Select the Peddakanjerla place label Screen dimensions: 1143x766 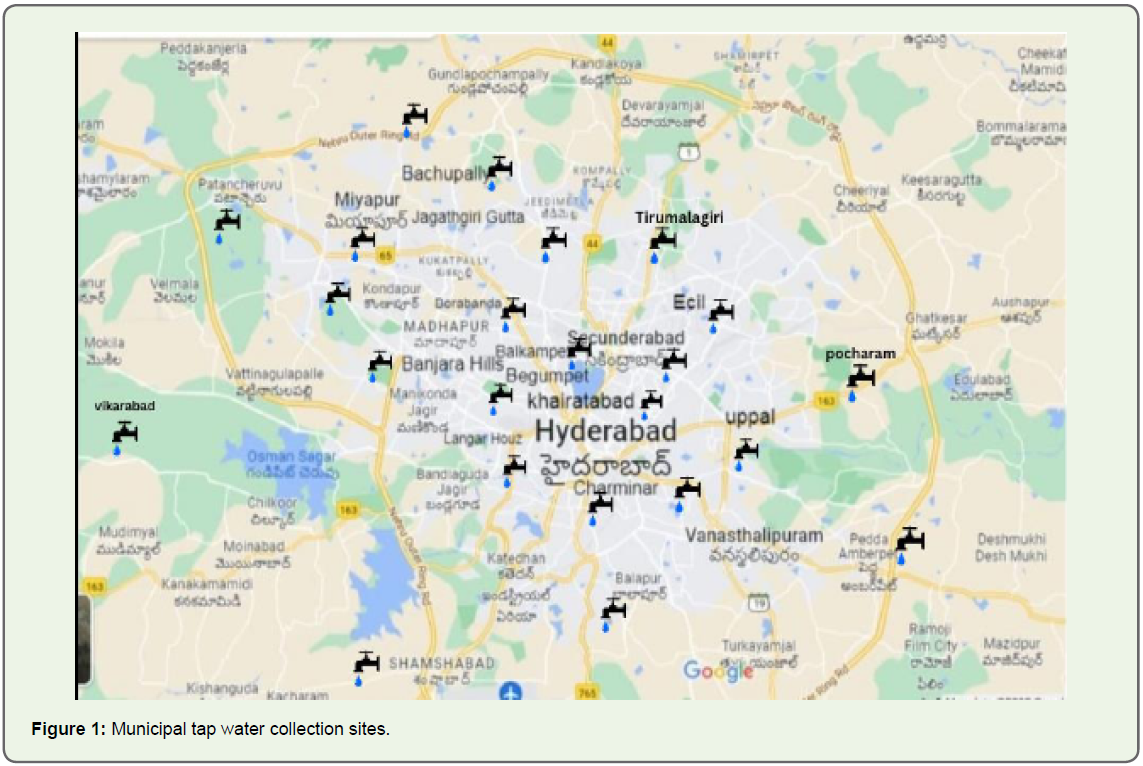tap(203, 48)
